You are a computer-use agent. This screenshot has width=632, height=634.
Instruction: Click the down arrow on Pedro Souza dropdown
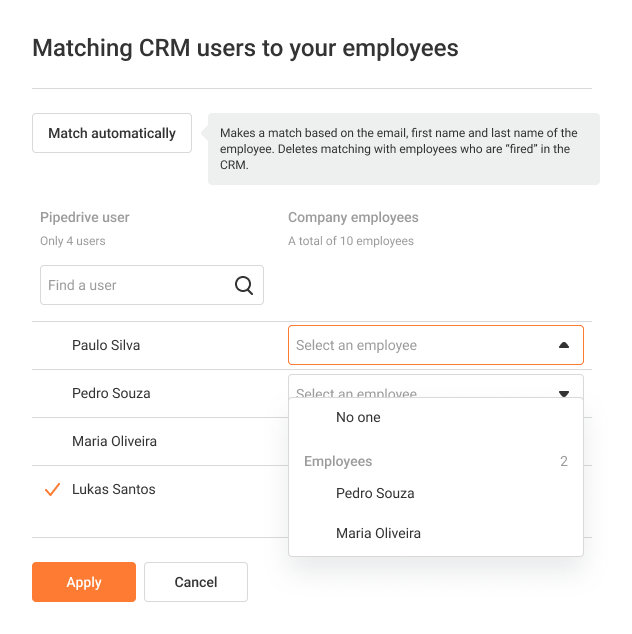564,393
